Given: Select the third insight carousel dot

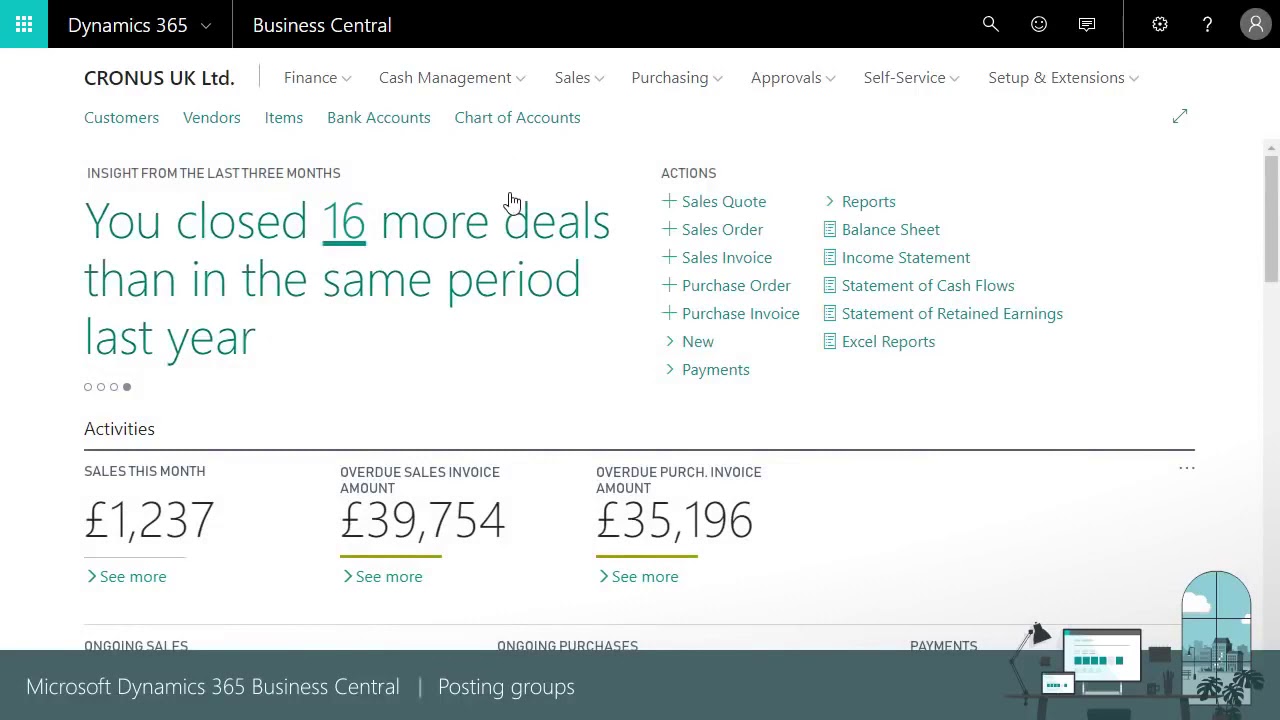Looking at the screenshot, I should [114, 387].
